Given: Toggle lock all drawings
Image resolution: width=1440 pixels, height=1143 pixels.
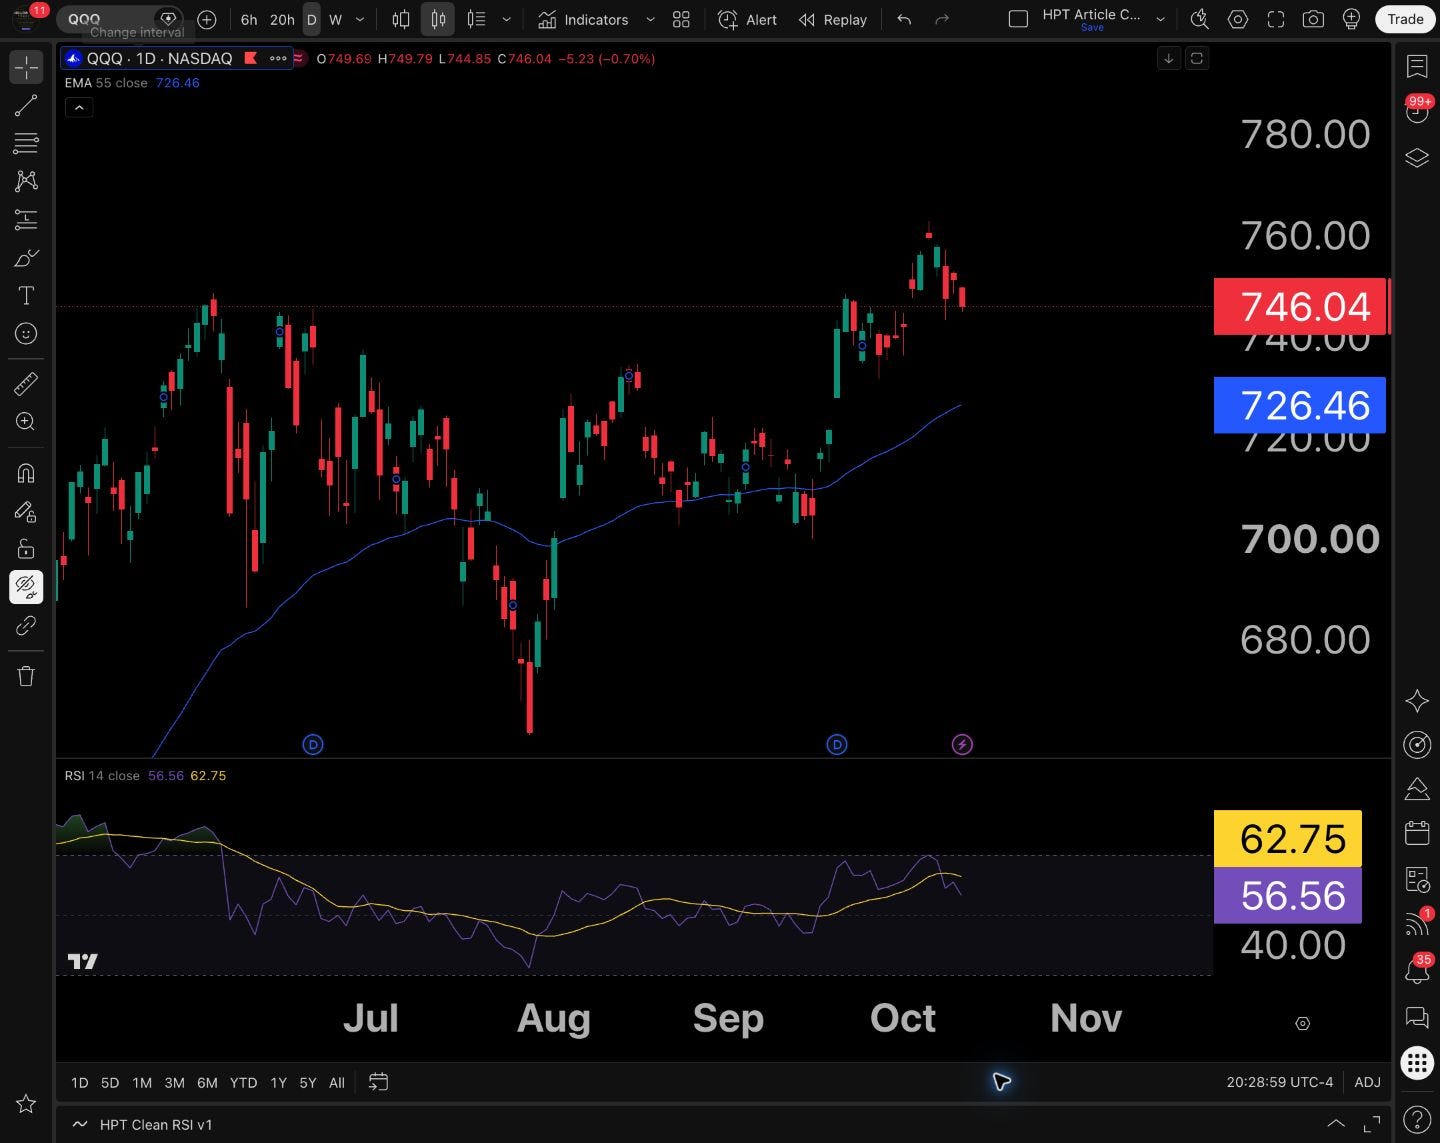Looking at the screenshot, I should pyautogui.click(x=26, y=549).
